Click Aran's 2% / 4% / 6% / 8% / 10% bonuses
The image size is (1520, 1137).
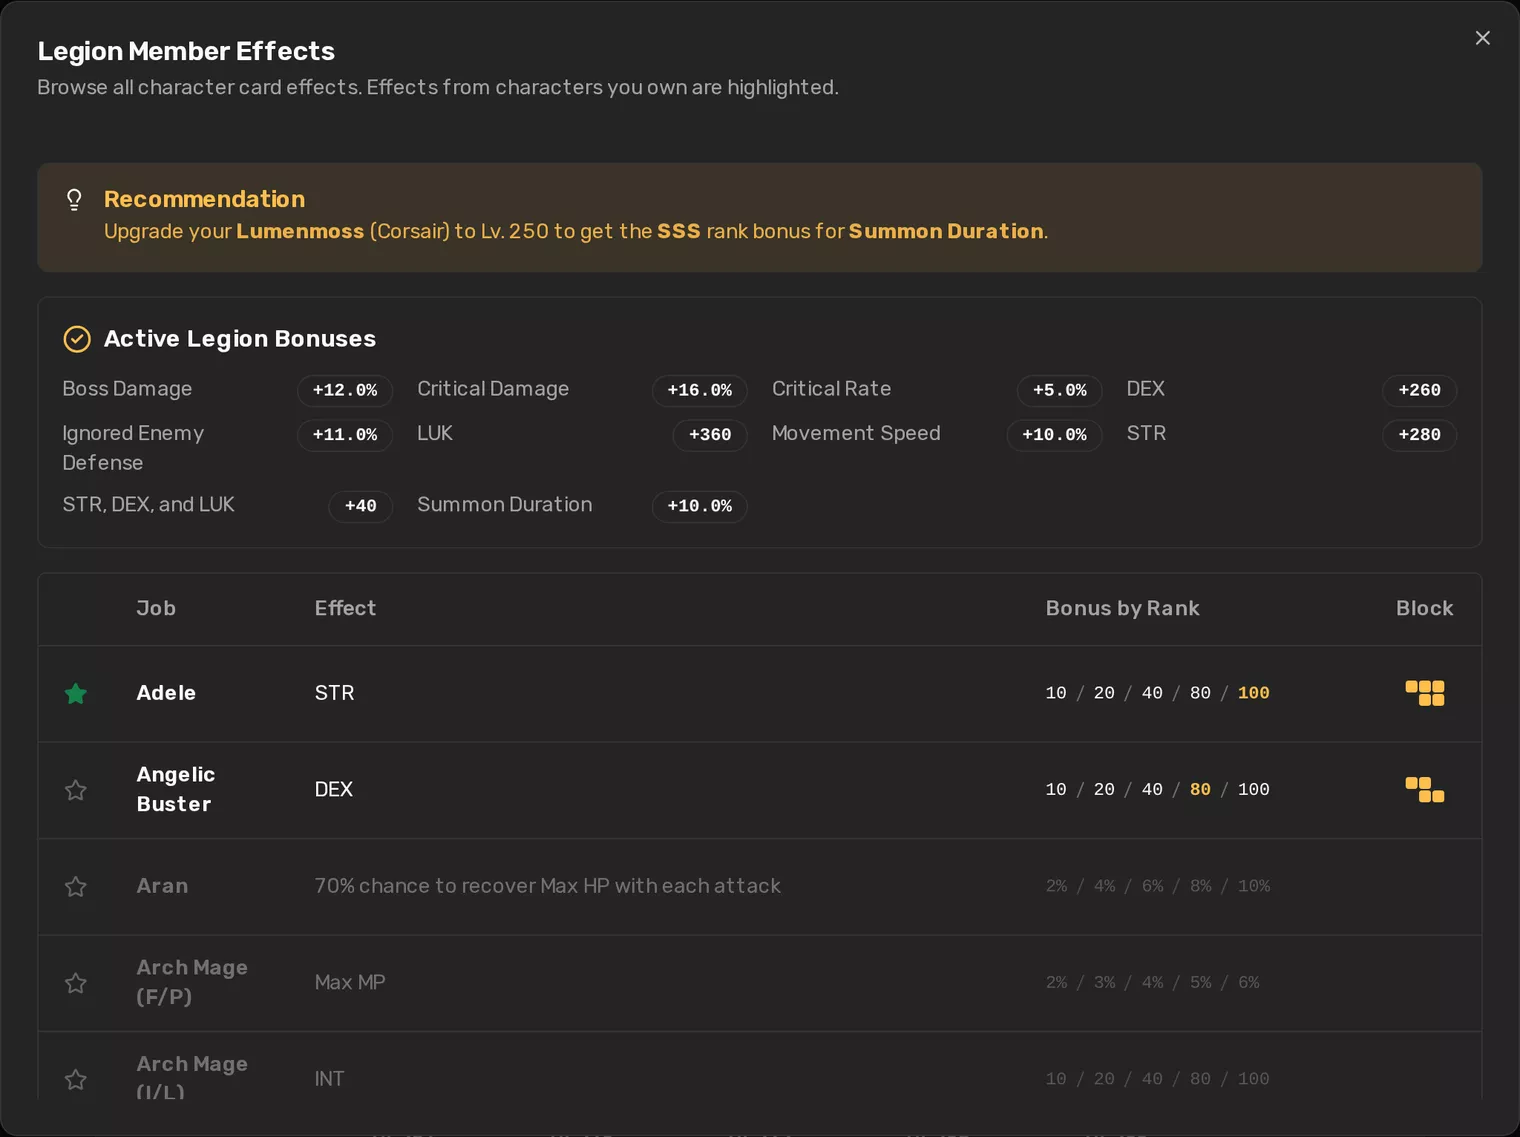point(1158,886)
